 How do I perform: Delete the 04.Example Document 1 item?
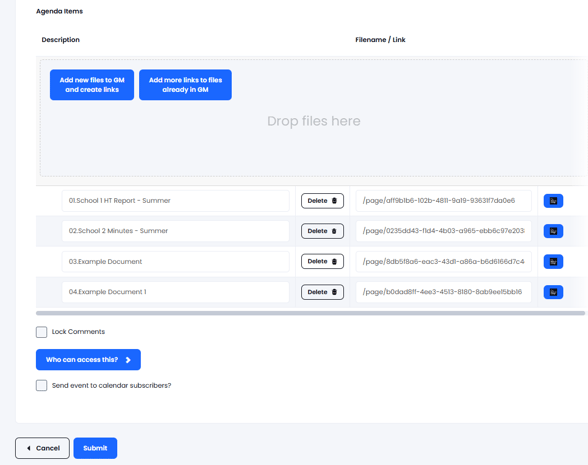pos(322,292)
